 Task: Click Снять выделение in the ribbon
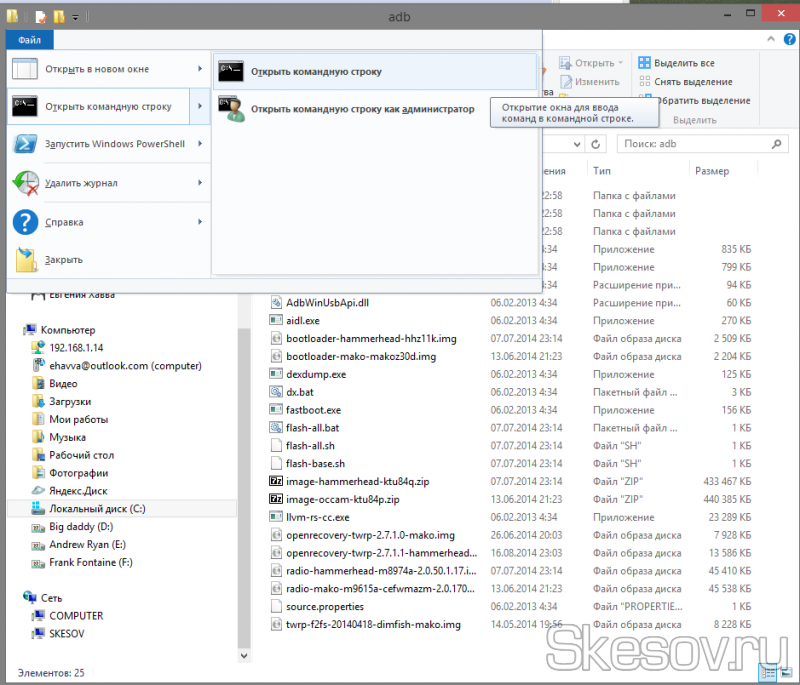[x=692, y=82]
